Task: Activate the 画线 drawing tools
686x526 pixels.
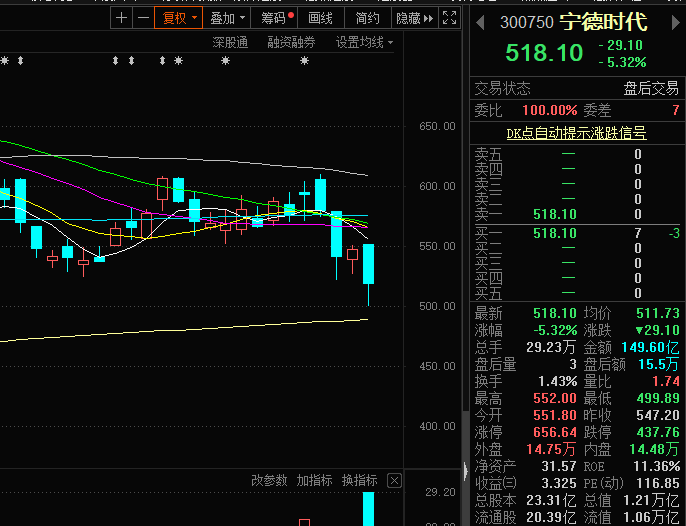Action: pos(321,18)
